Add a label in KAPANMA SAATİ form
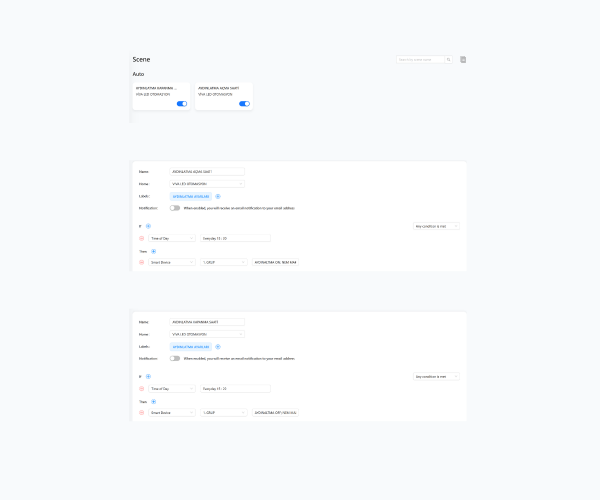The height and width of the screenshot is (500, 600). (218, 347)
